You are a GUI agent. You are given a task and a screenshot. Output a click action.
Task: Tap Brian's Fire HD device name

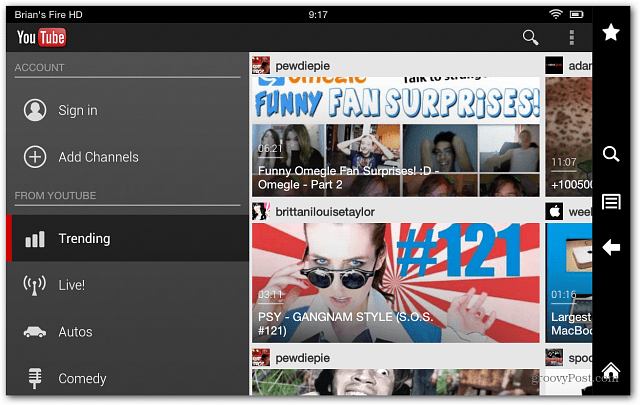48,15
